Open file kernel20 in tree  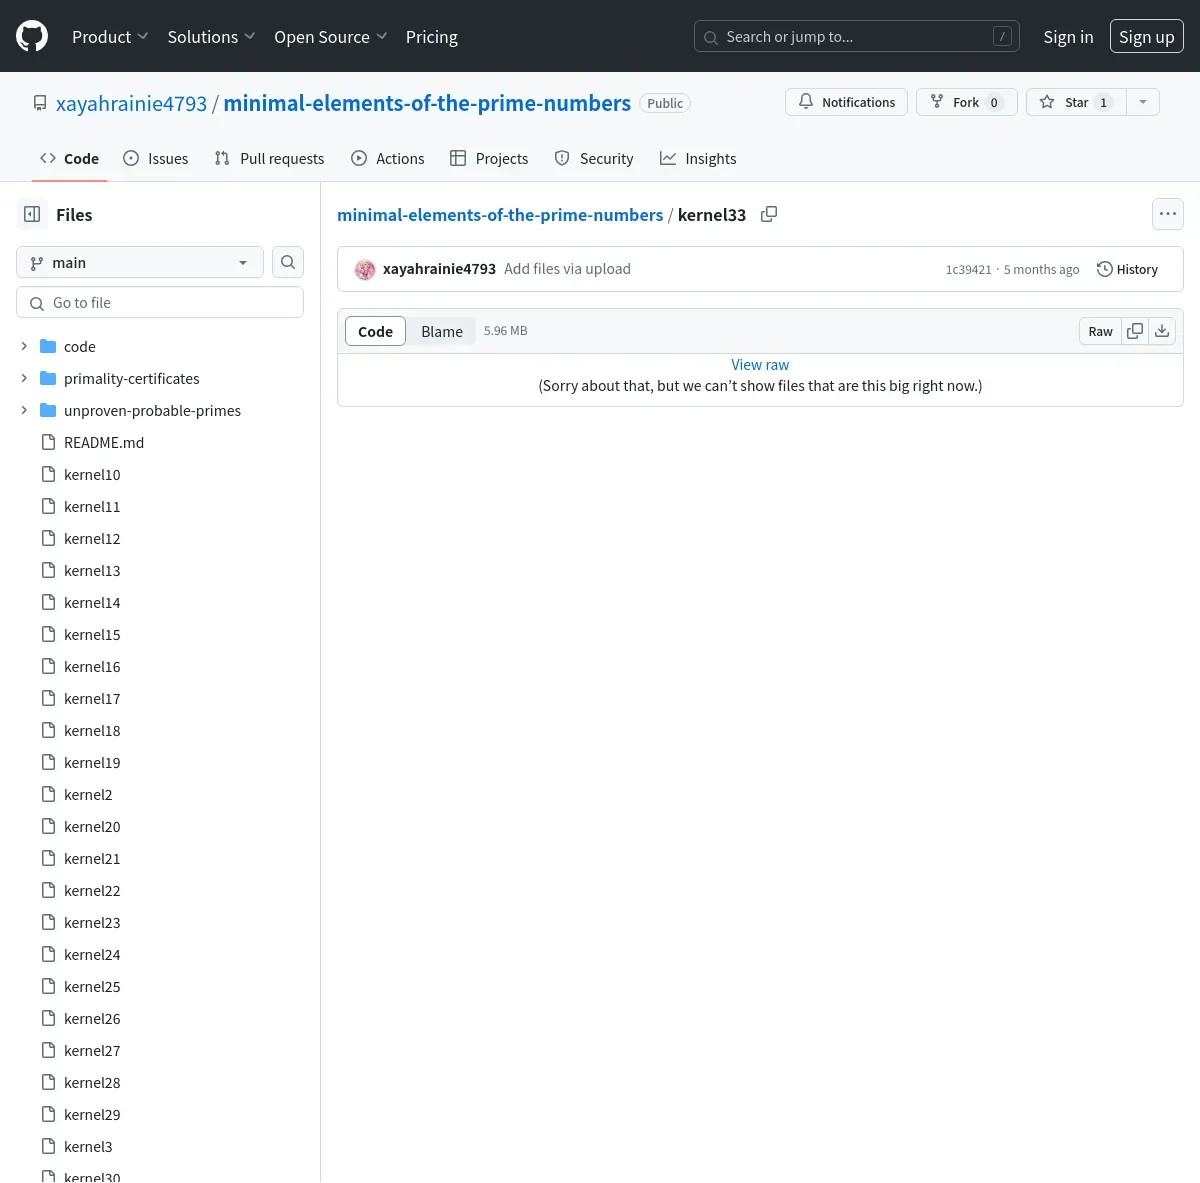coord(92,826)
